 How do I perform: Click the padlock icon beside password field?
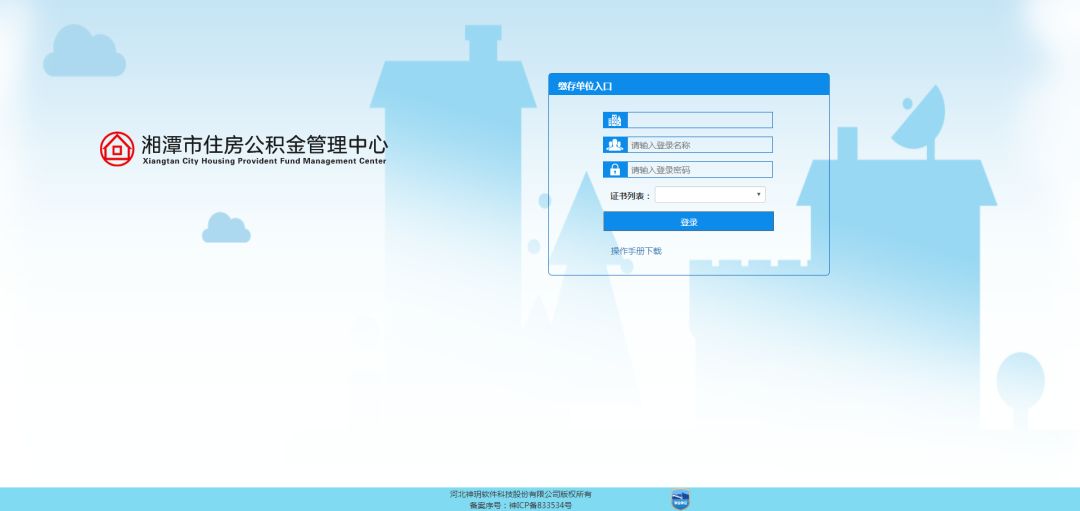tap(615, 170)
